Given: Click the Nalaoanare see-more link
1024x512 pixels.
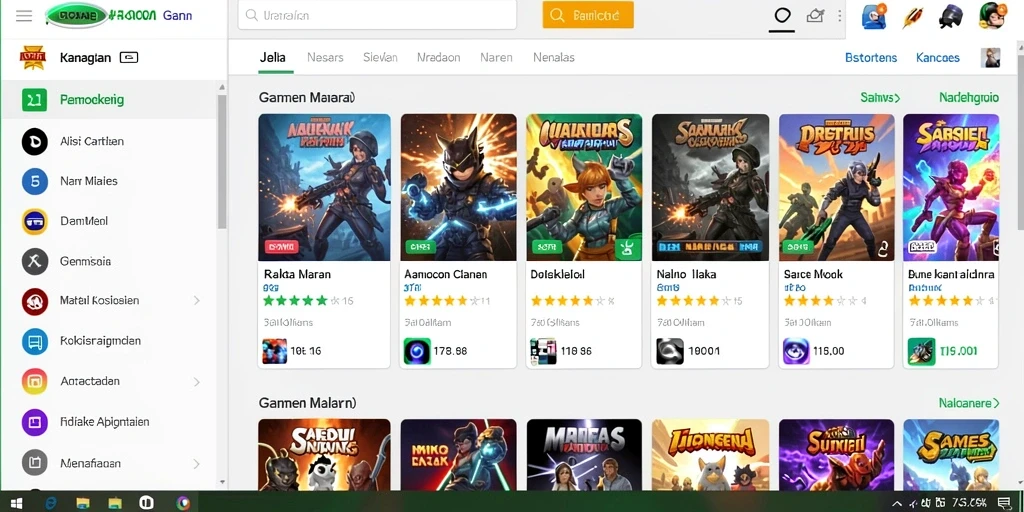Looking at the screenshot, I should click(968, 403).
